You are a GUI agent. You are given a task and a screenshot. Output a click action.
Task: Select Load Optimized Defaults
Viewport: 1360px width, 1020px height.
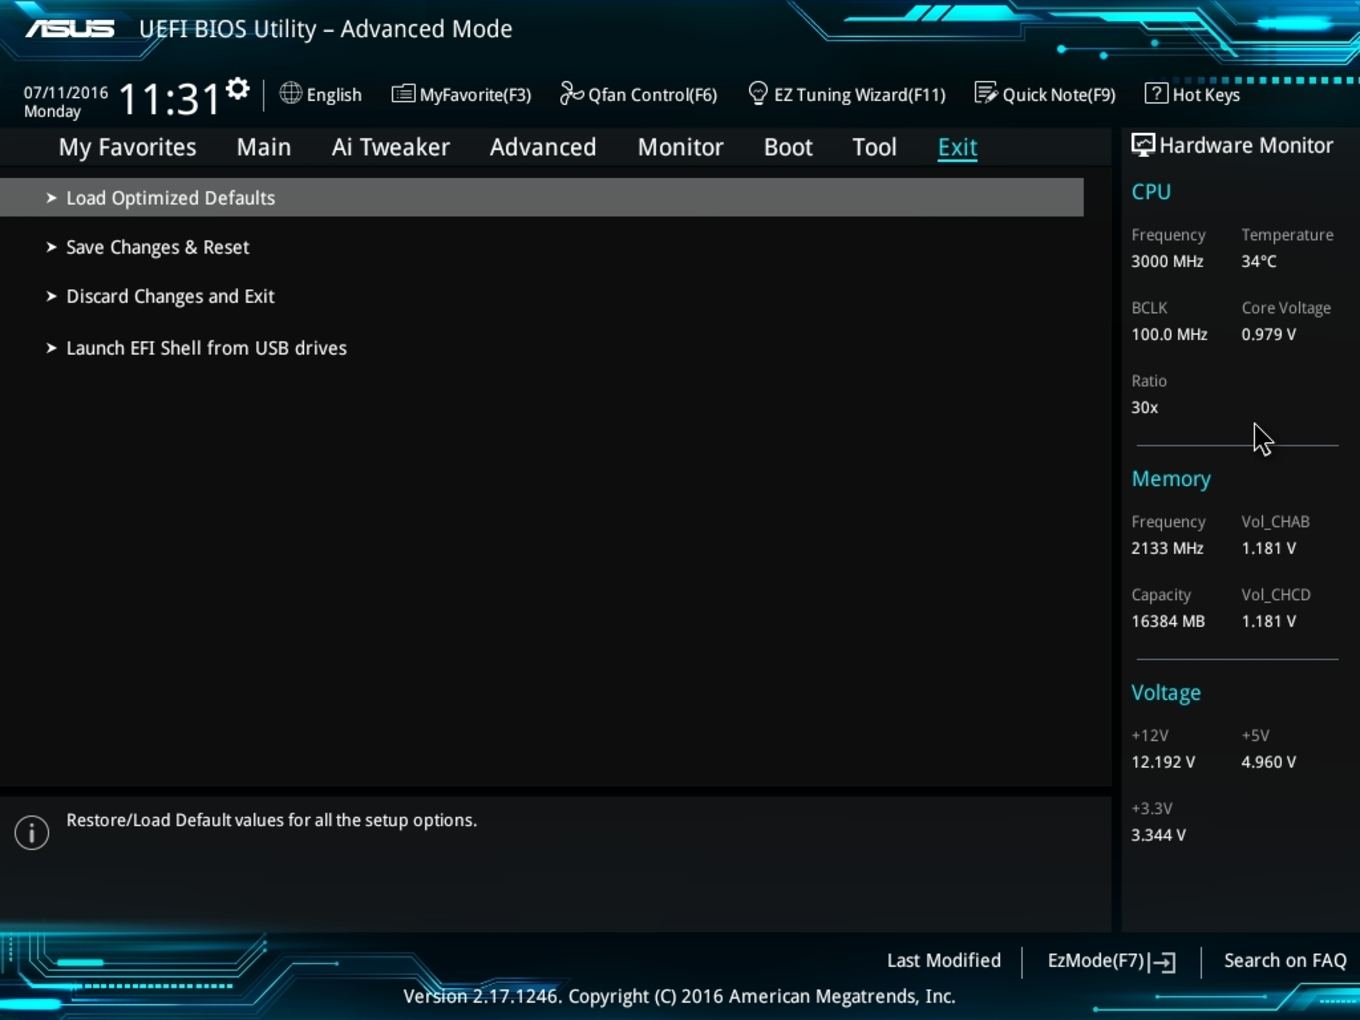click(541, 198)
